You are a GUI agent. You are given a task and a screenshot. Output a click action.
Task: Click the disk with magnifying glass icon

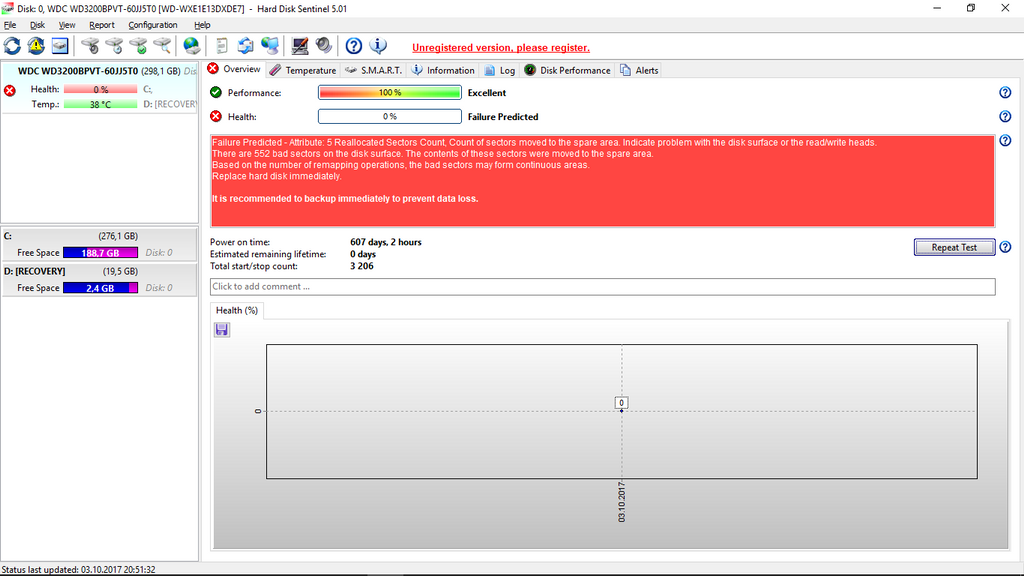click(x=162, y=46)
